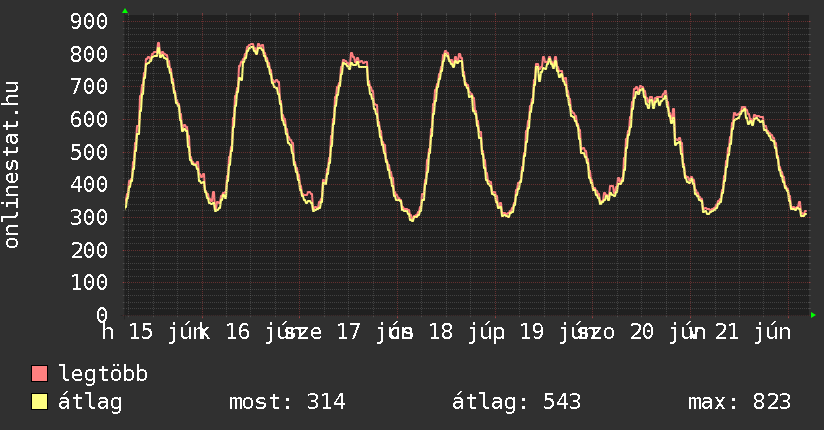824x430 pixels.
Task: Click the 0 y-axis label
Action: (102, 315)
